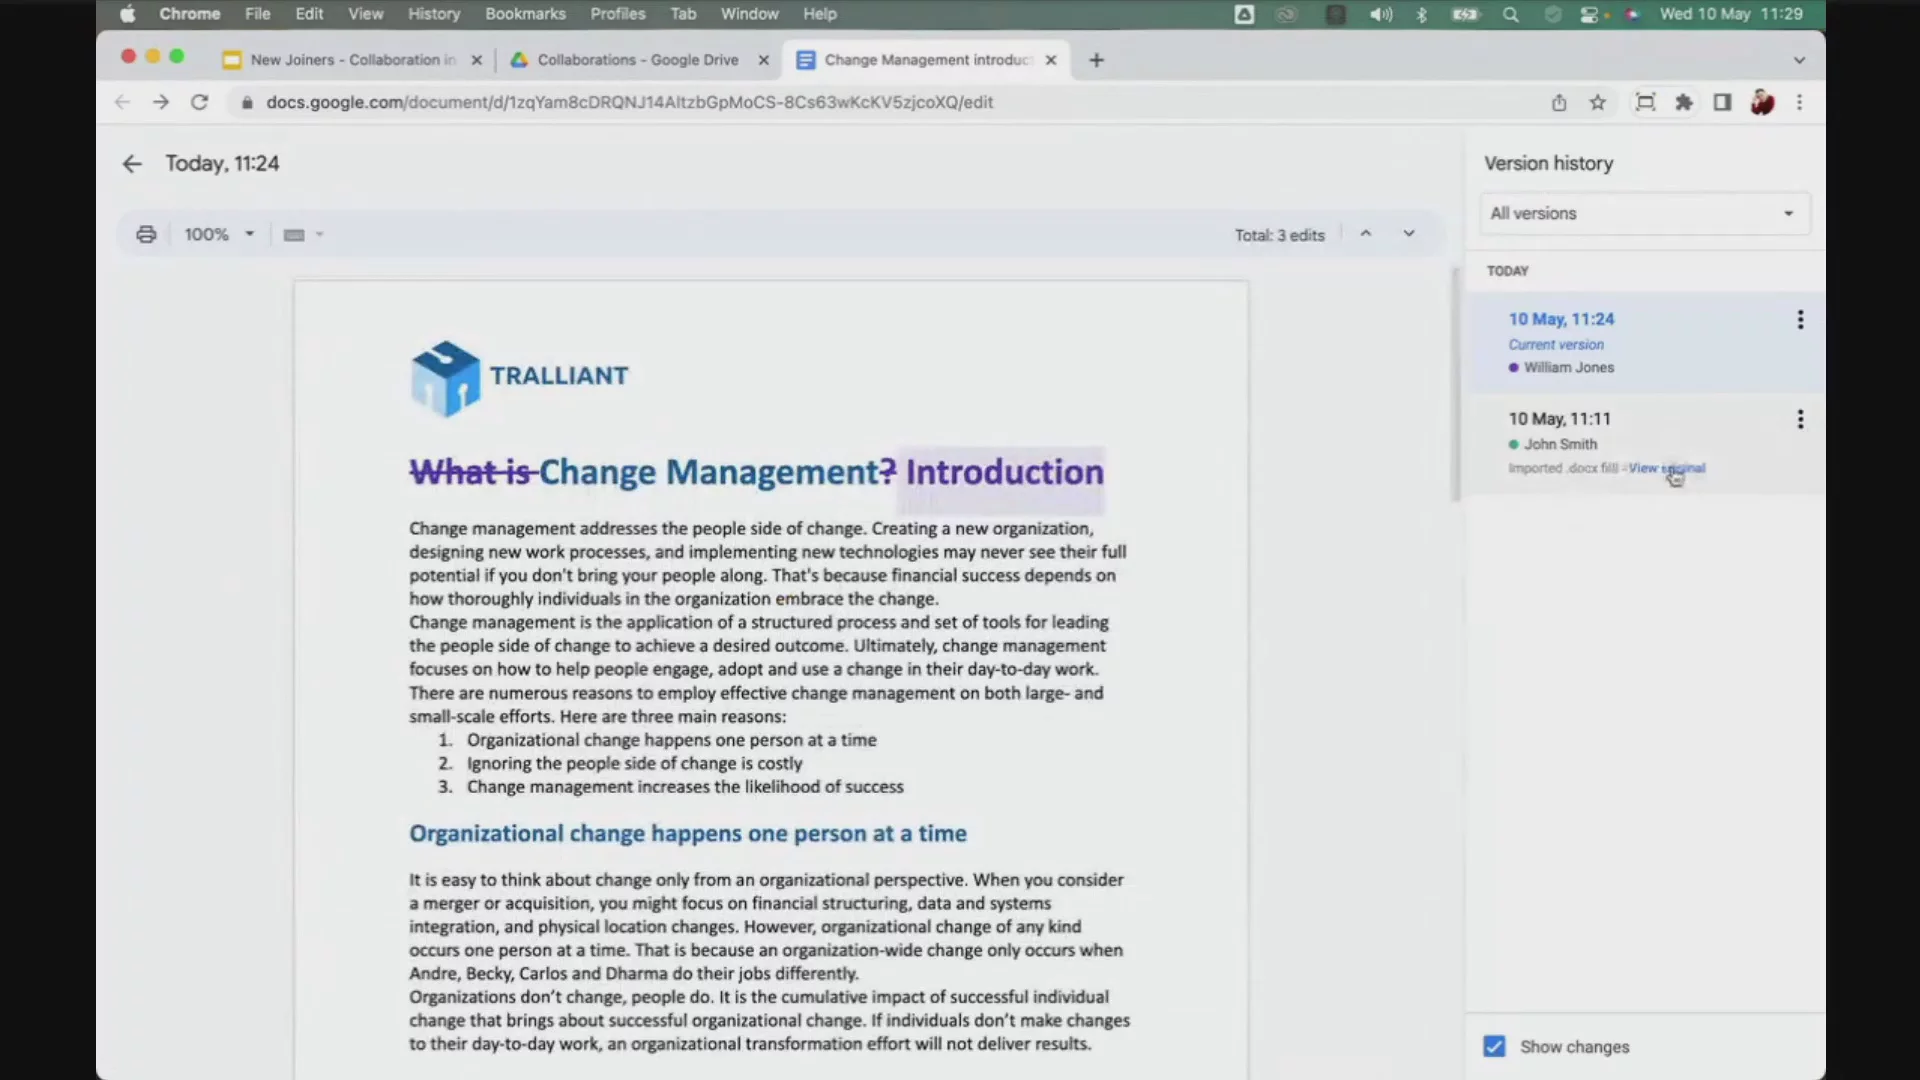1920x1080 pixels.
Task: Open the Chrome profile avatar
Action: coord(1762,102)
